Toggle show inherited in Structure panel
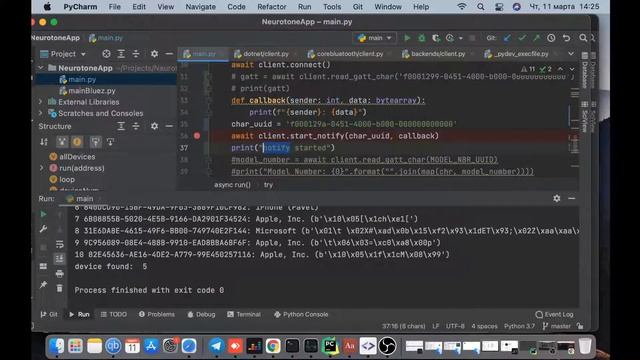This screenshot has width=640, height=360. (62, 142)
